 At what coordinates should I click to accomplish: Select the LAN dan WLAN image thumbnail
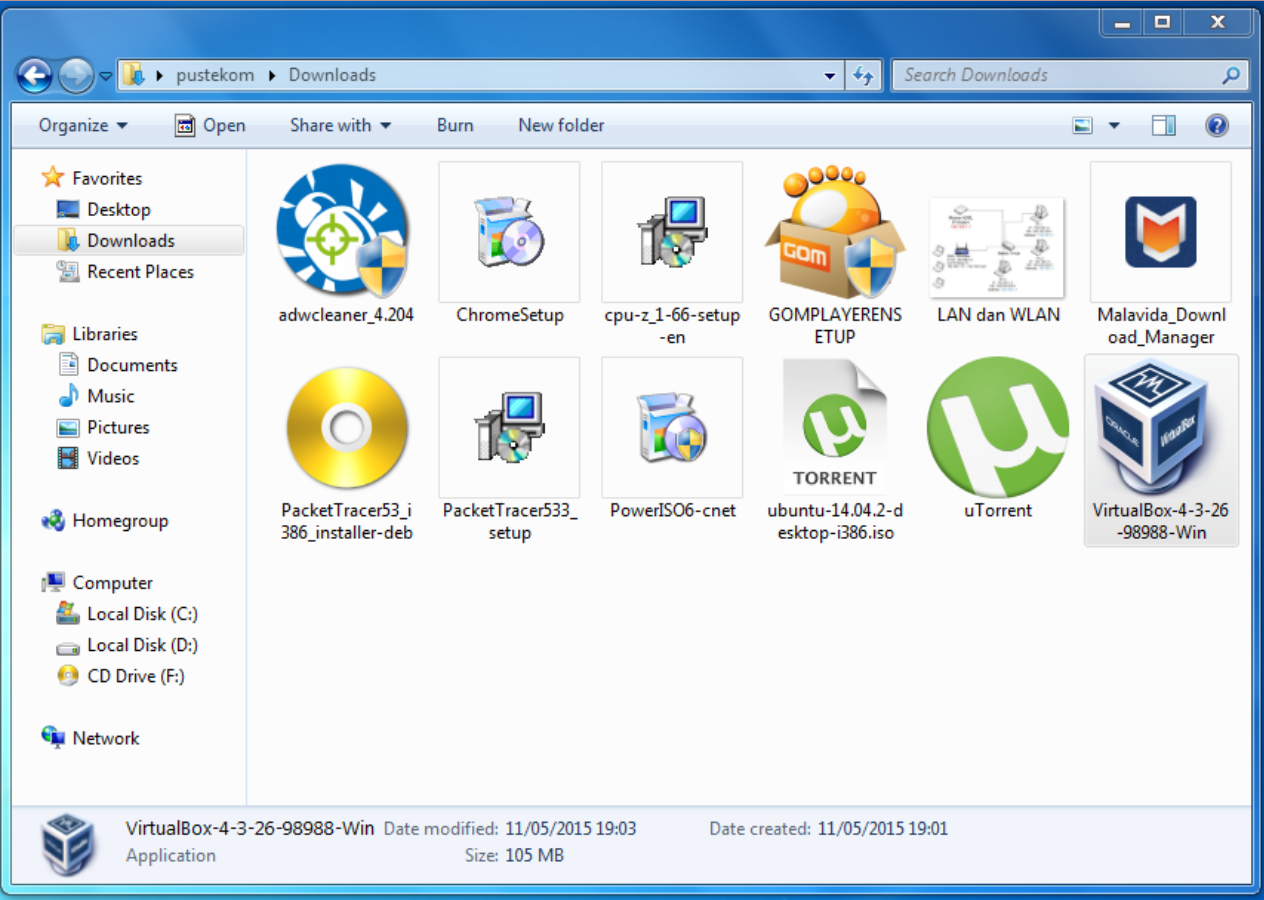tap(998, 247)
